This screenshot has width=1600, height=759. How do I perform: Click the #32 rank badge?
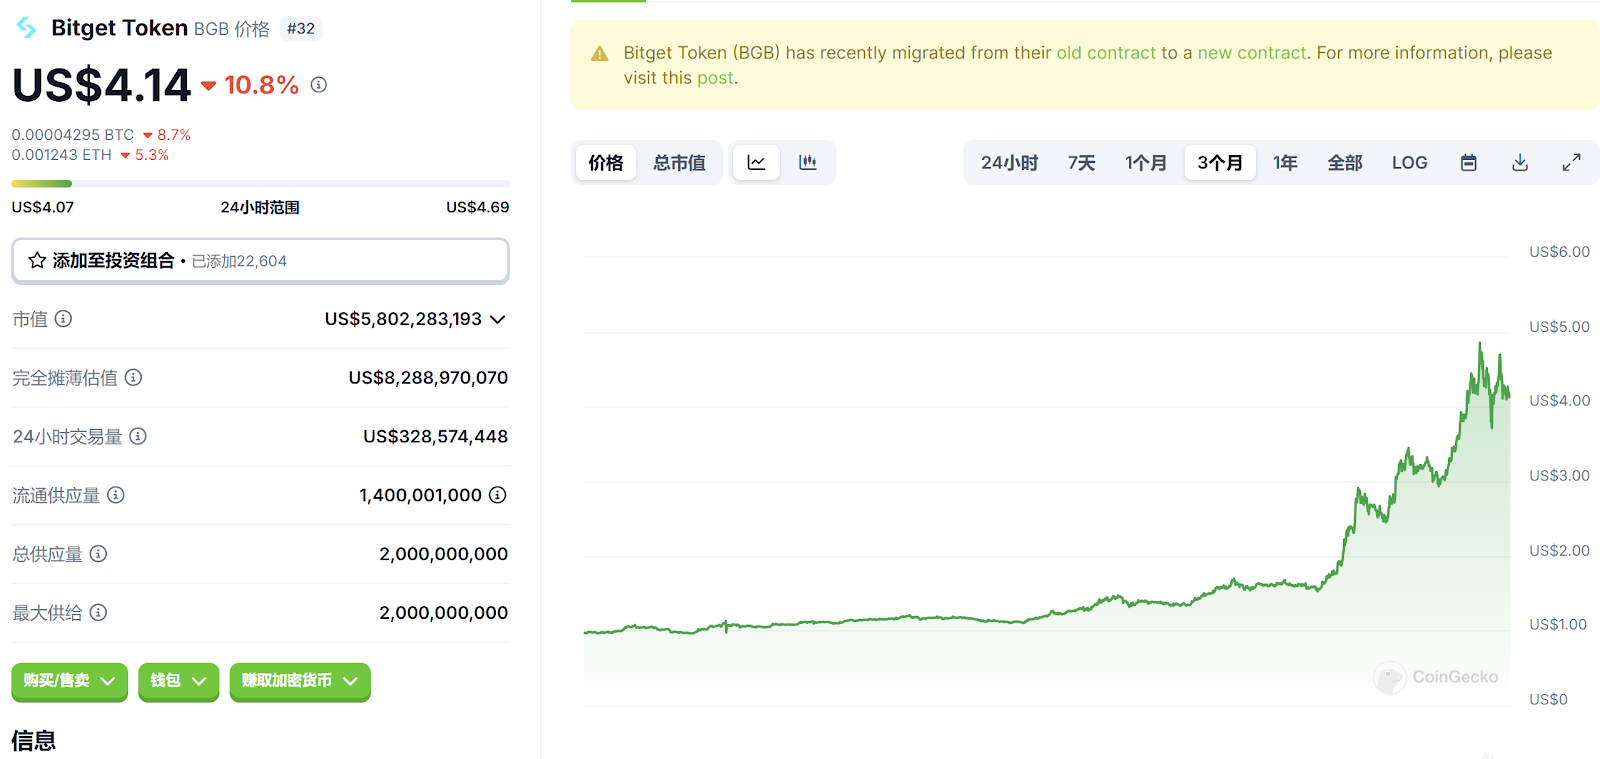(x=301, y=29)
